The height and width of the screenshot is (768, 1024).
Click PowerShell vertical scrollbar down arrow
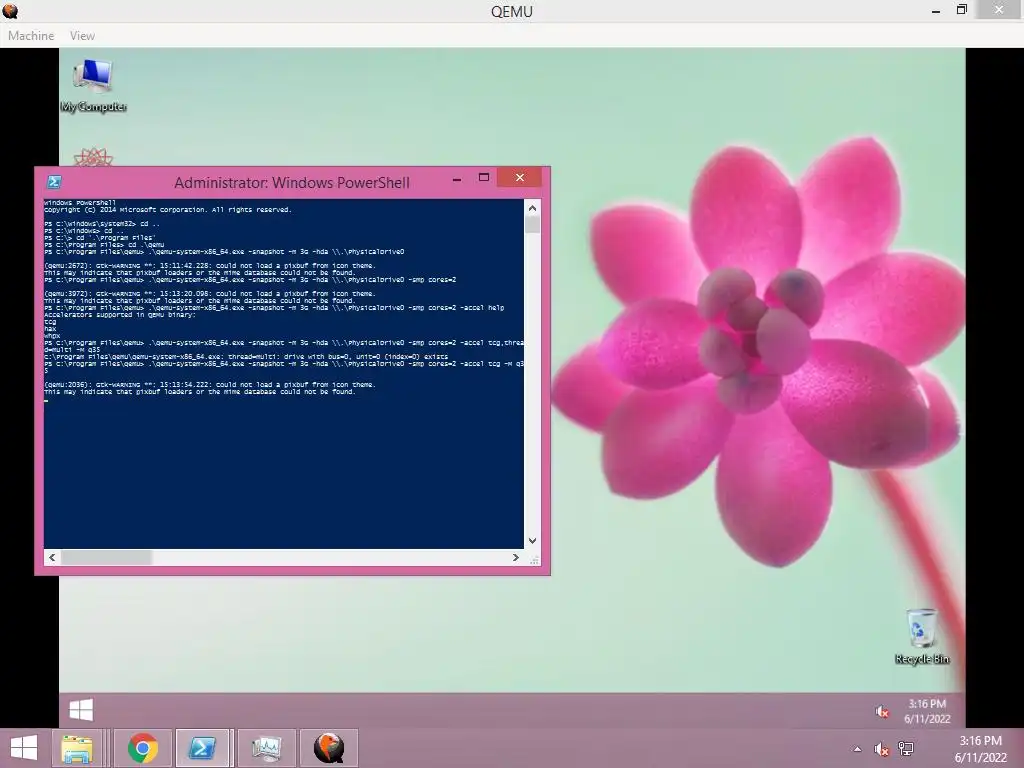(532, 541)
